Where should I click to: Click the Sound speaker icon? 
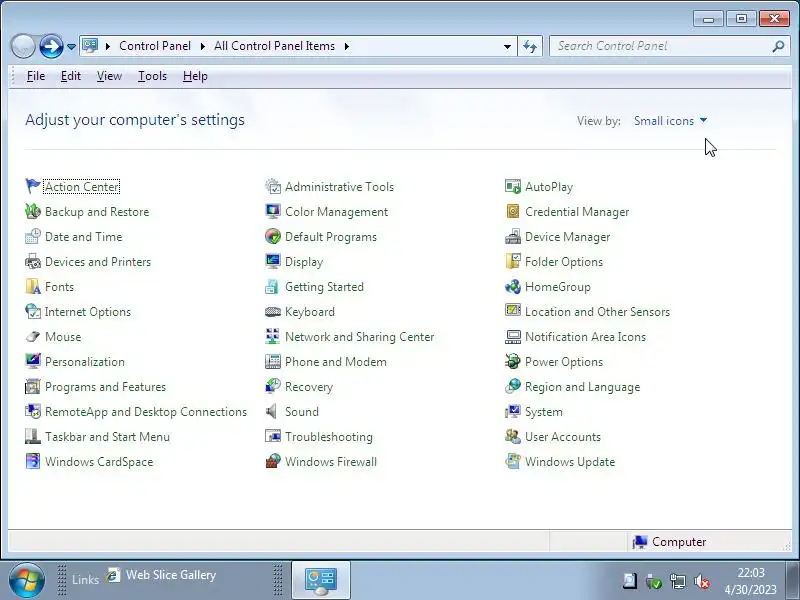click(273, 411)
